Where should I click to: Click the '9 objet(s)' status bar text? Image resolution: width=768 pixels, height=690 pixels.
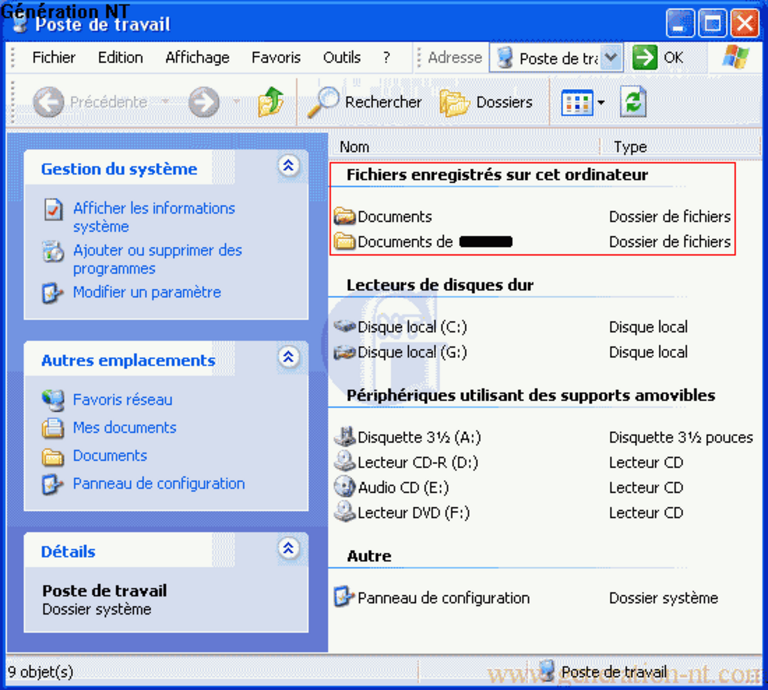[40, 671]
